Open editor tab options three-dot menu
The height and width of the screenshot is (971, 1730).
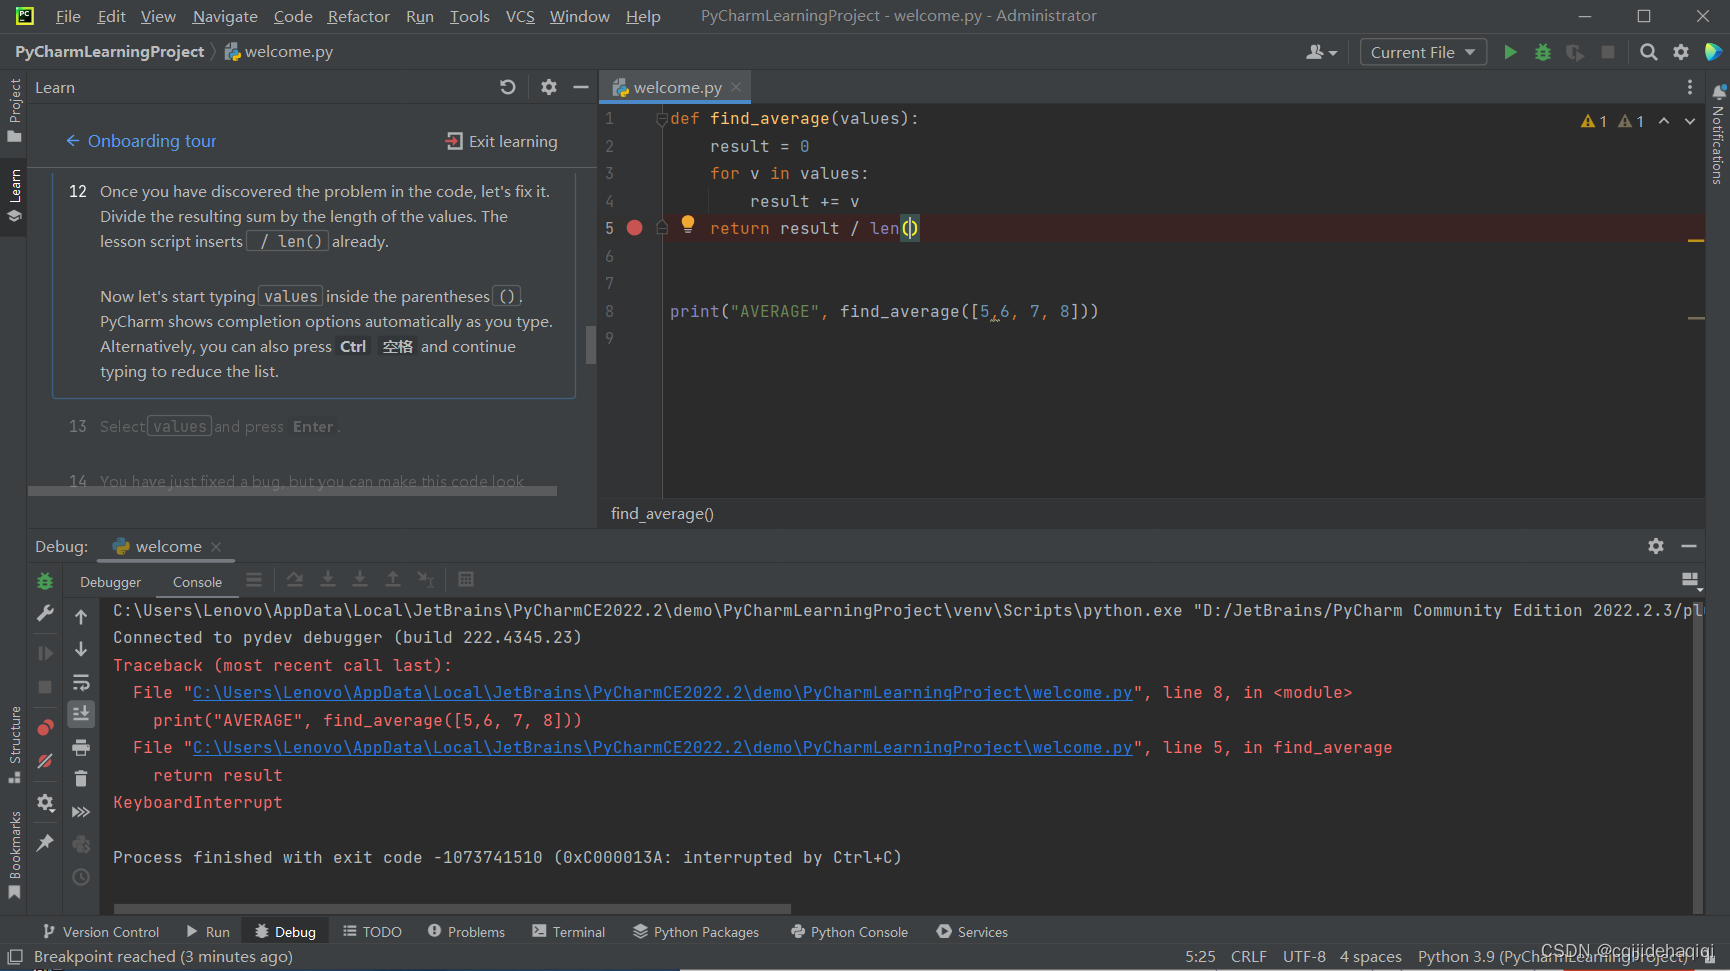1690,87
